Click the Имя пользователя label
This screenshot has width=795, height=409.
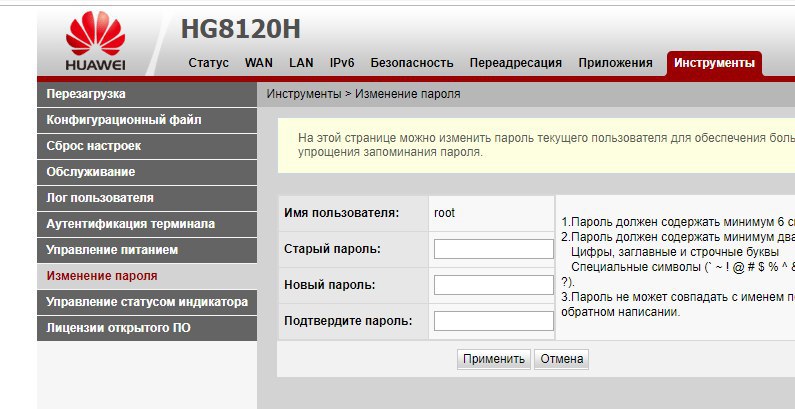tap(342, 213)
